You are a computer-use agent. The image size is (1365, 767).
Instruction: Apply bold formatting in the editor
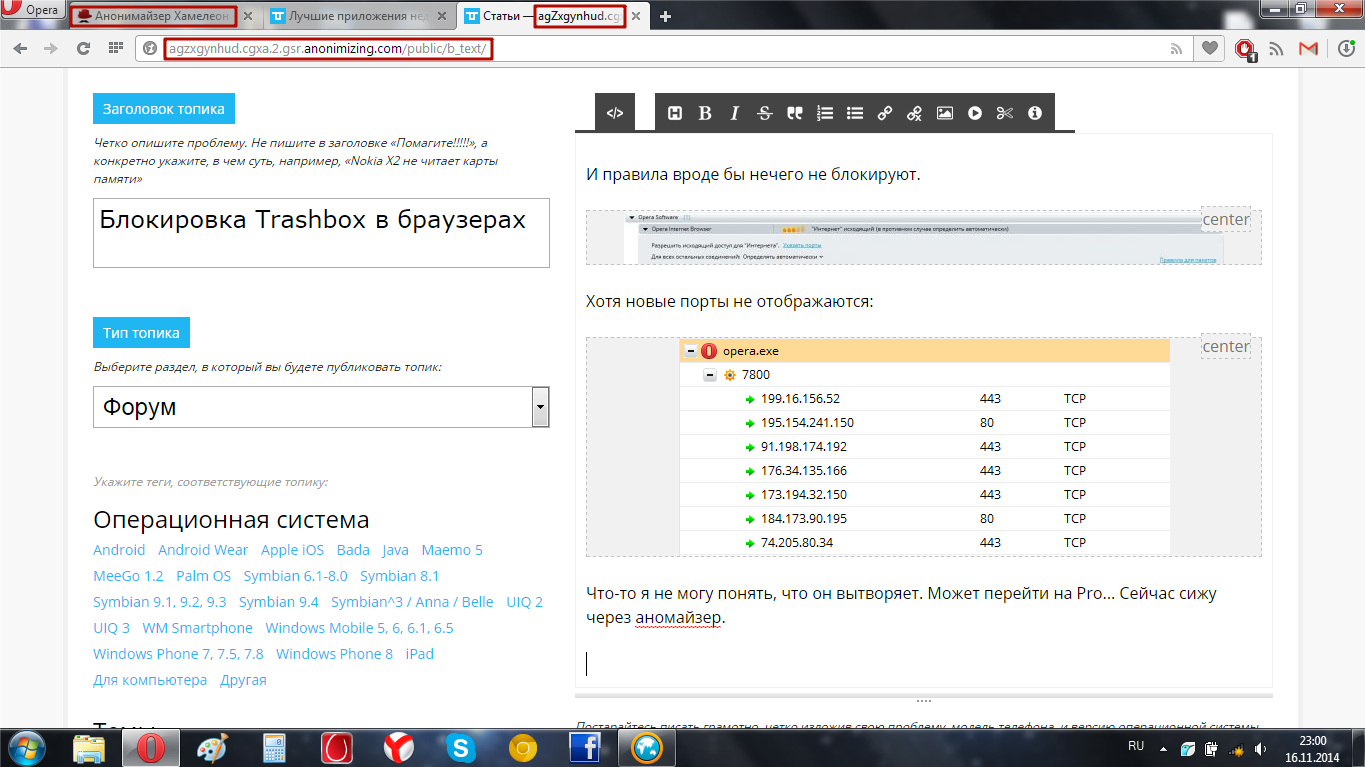(705, 113)
